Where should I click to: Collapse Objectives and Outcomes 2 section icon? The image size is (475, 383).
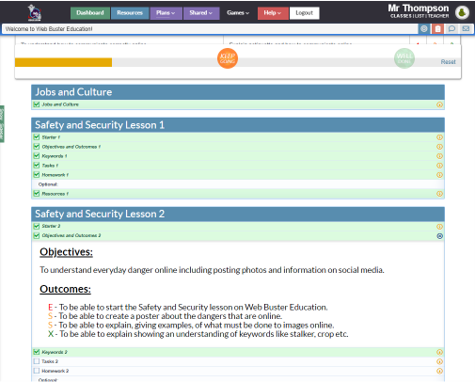click(440, 236)
